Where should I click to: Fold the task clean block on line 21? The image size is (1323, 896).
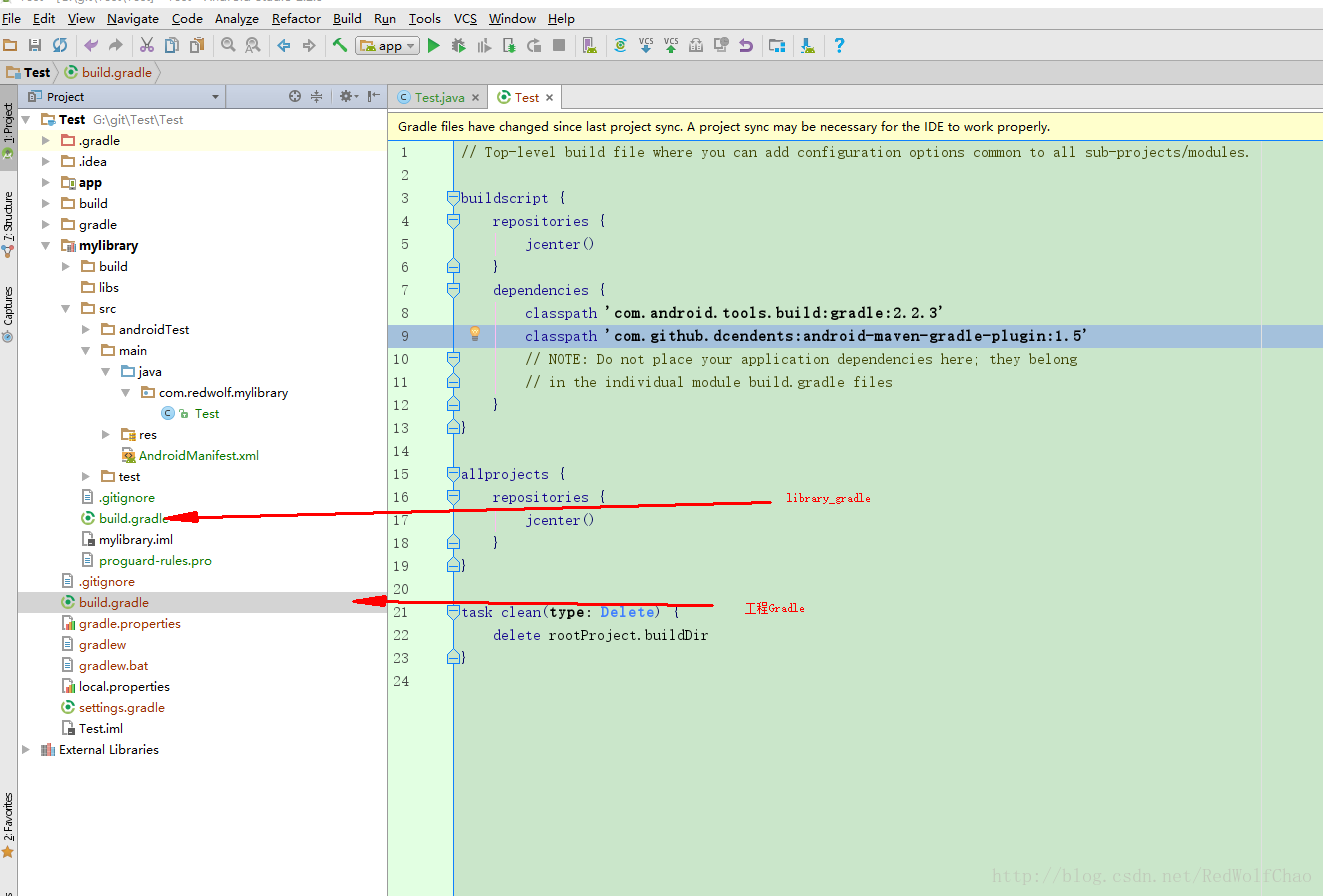click(453, 612)
